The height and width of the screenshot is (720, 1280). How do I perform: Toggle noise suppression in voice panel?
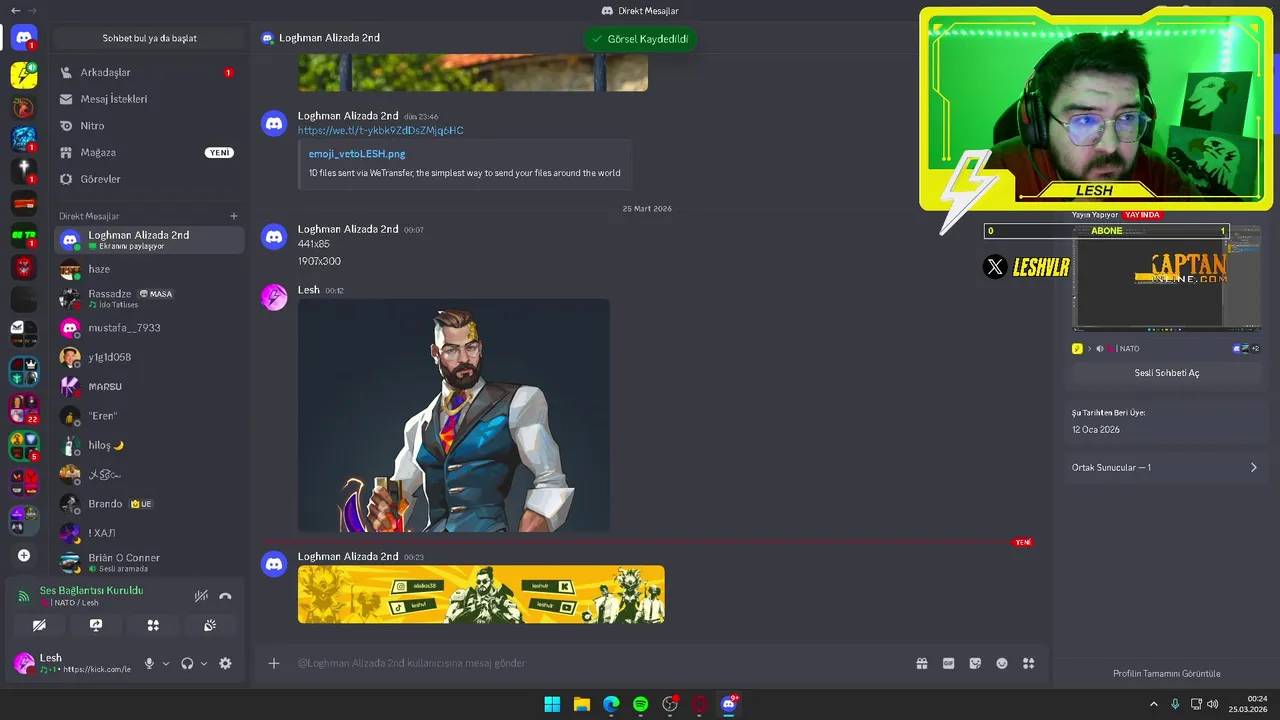[x=201, y=596]
